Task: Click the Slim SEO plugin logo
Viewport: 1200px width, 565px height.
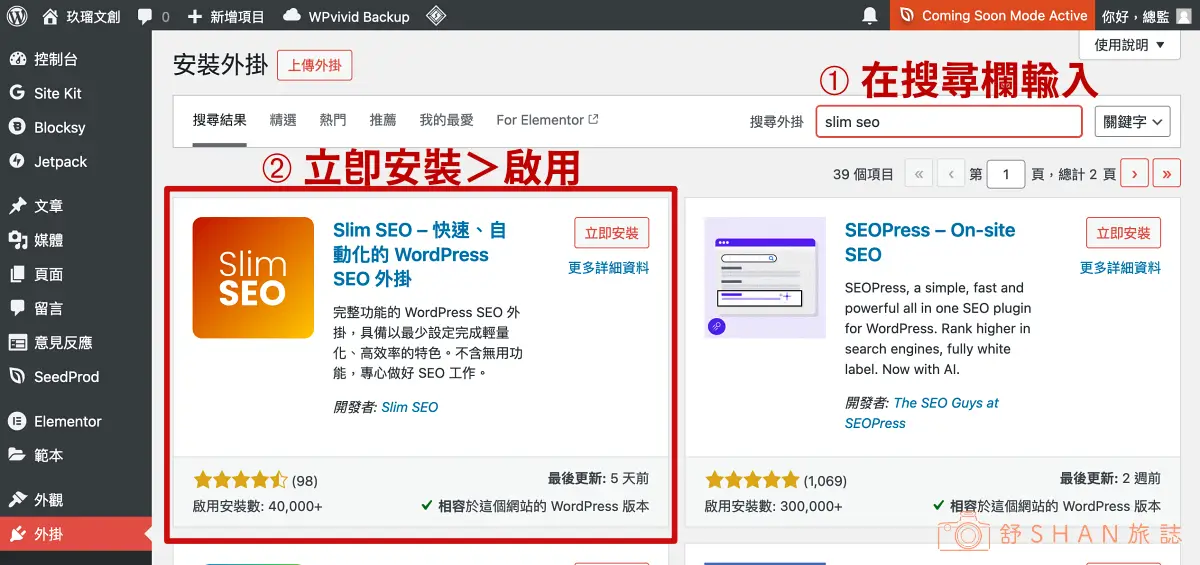Action: click(253, 278)
